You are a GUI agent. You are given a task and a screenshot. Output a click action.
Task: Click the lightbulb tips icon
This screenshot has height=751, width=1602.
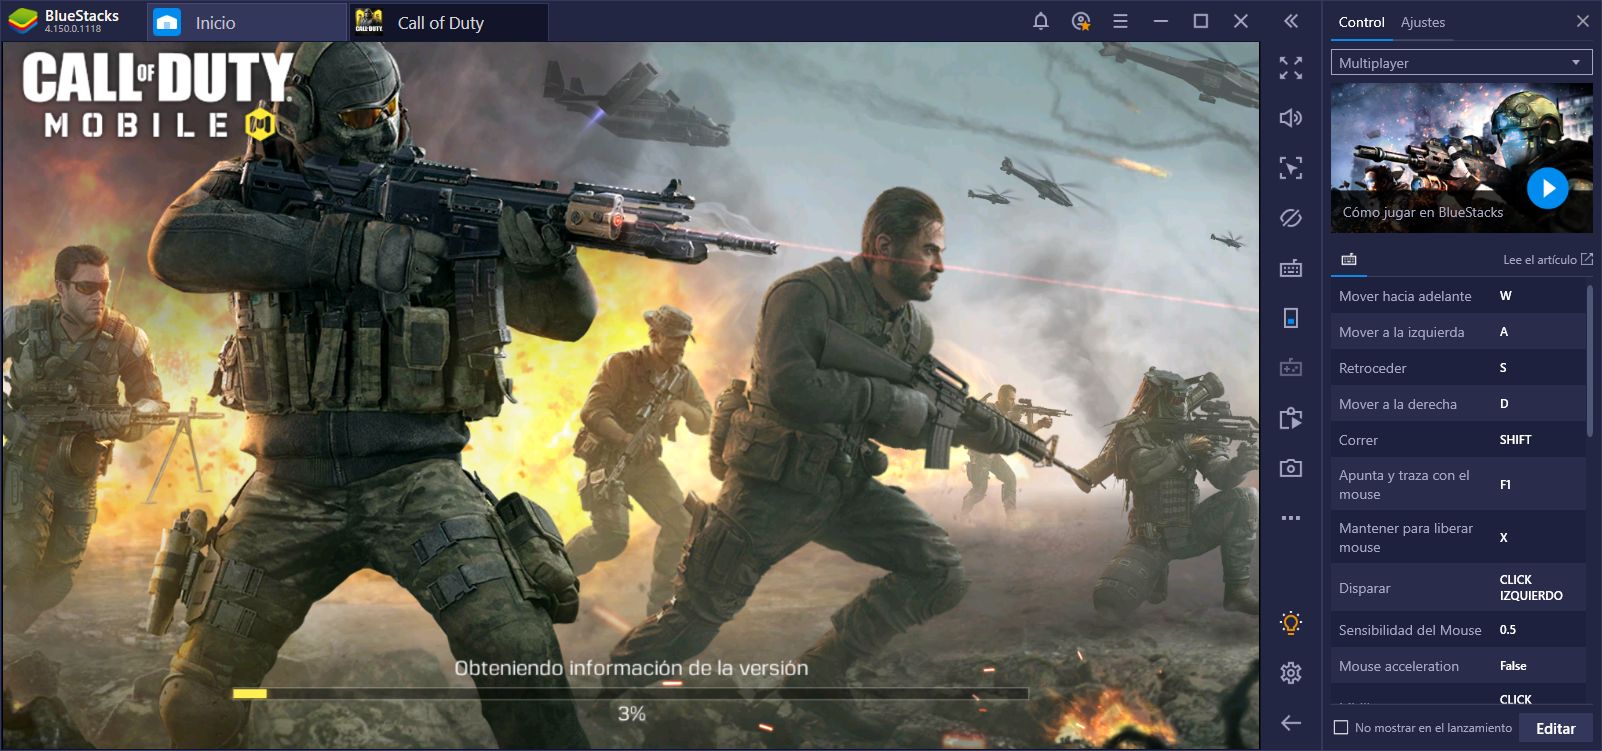pos(1291,623)
